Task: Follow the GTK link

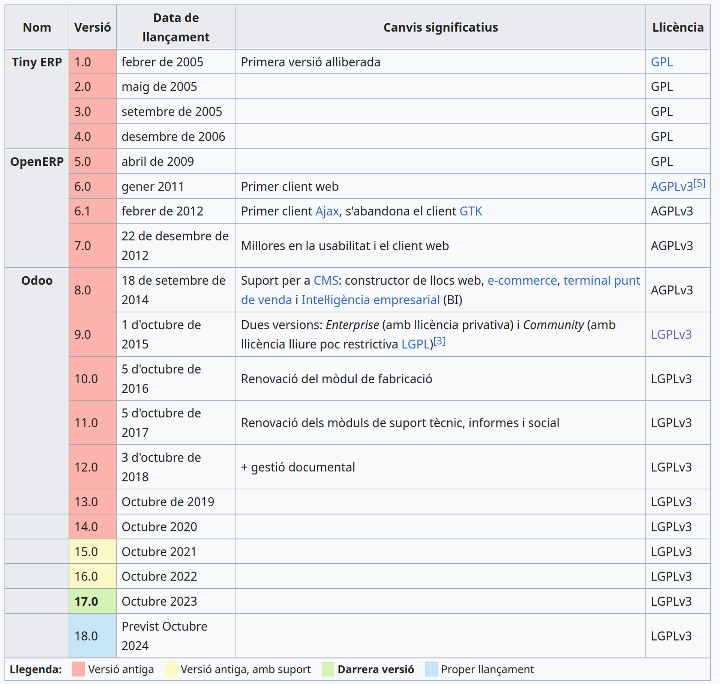Action: 471,211
